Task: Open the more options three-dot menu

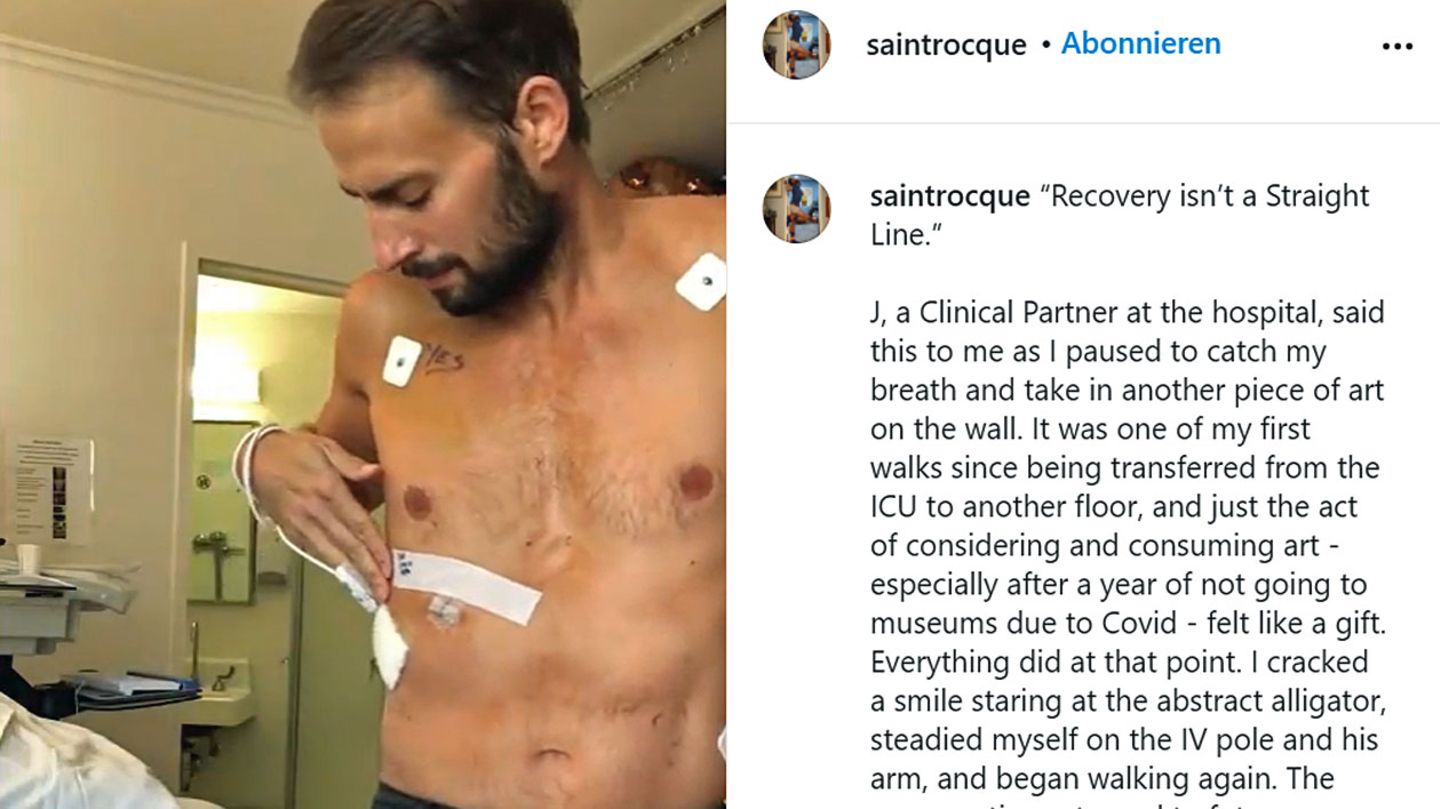Action: click(x=1396, y=47)
